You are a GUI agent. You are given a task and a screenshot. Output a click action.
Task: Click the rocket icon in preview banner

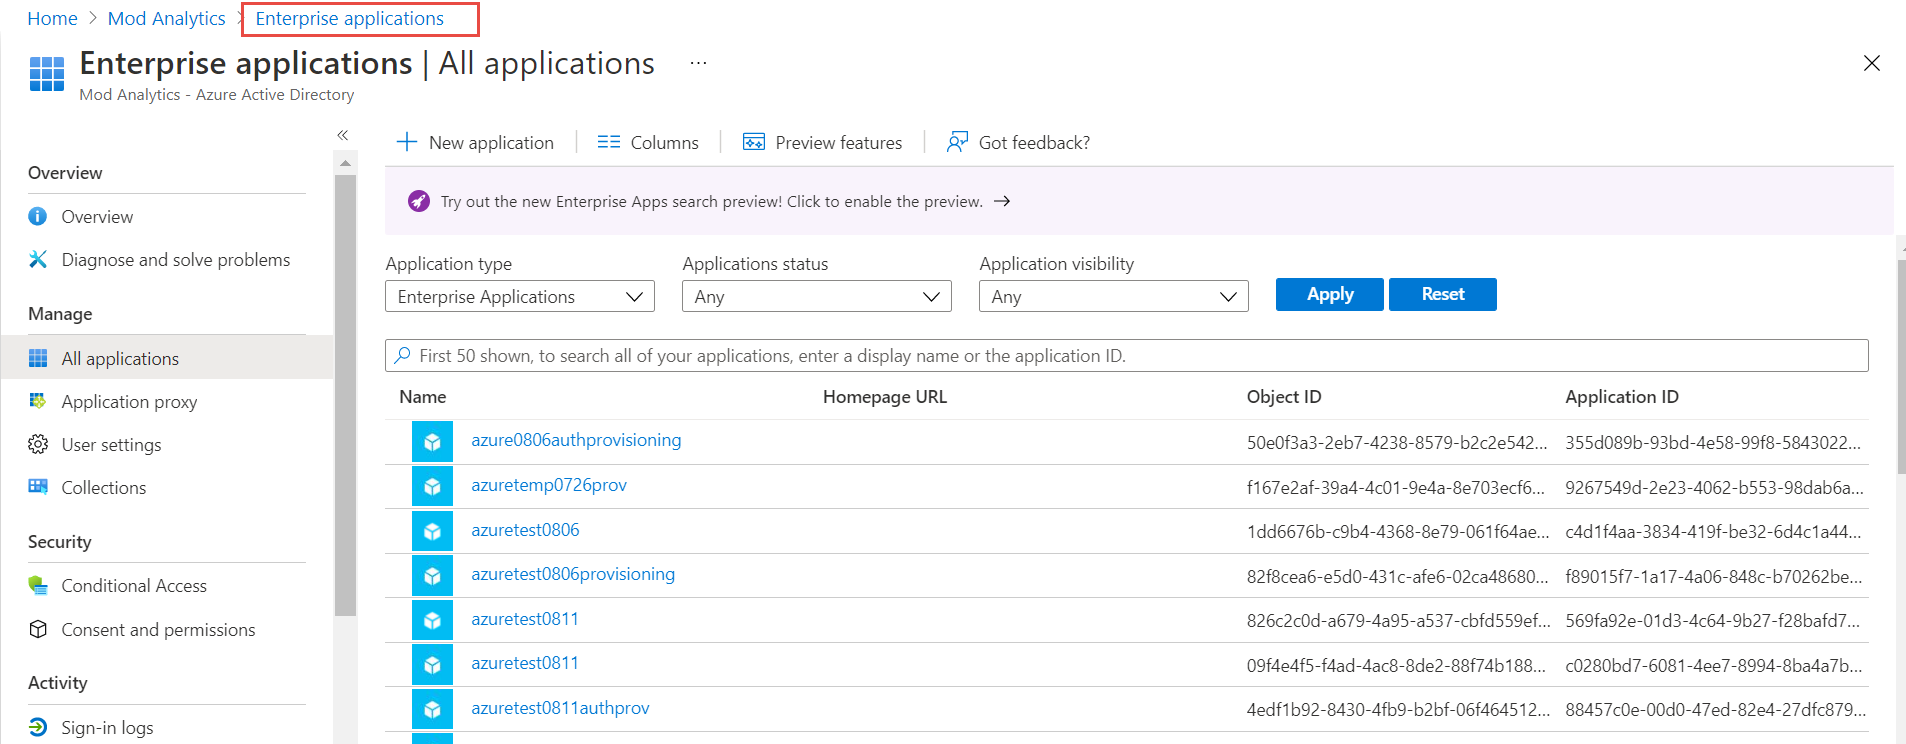pos(419,201)
